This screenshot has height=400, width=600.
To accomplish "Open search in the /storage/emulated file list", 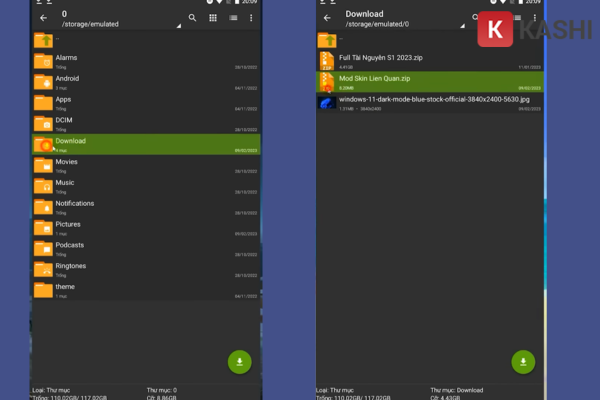I will (192, 18).
